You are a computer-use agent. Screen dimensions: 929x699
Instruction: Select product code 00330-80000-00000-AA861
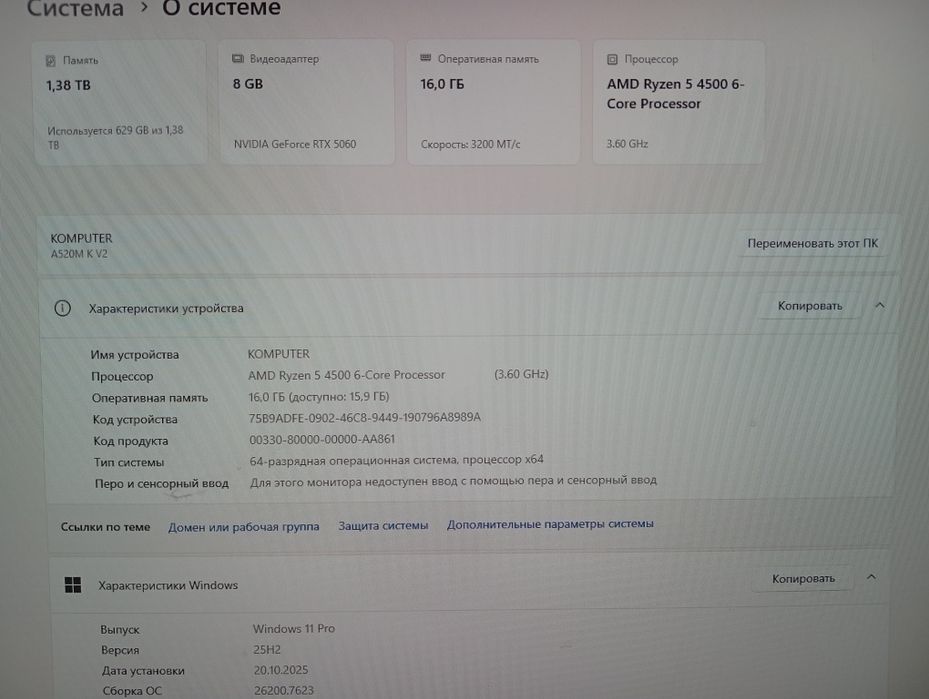(322, 440)
